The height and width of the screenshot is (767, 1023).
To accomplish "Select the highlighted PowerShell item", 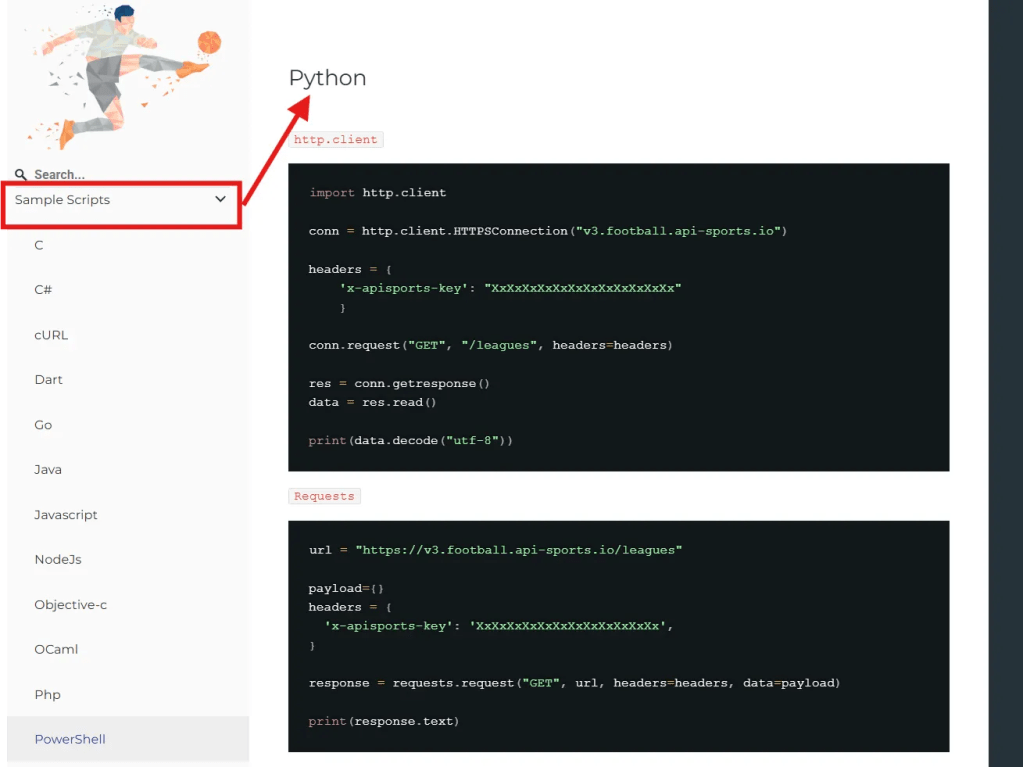I will click(x=70, y=740).
